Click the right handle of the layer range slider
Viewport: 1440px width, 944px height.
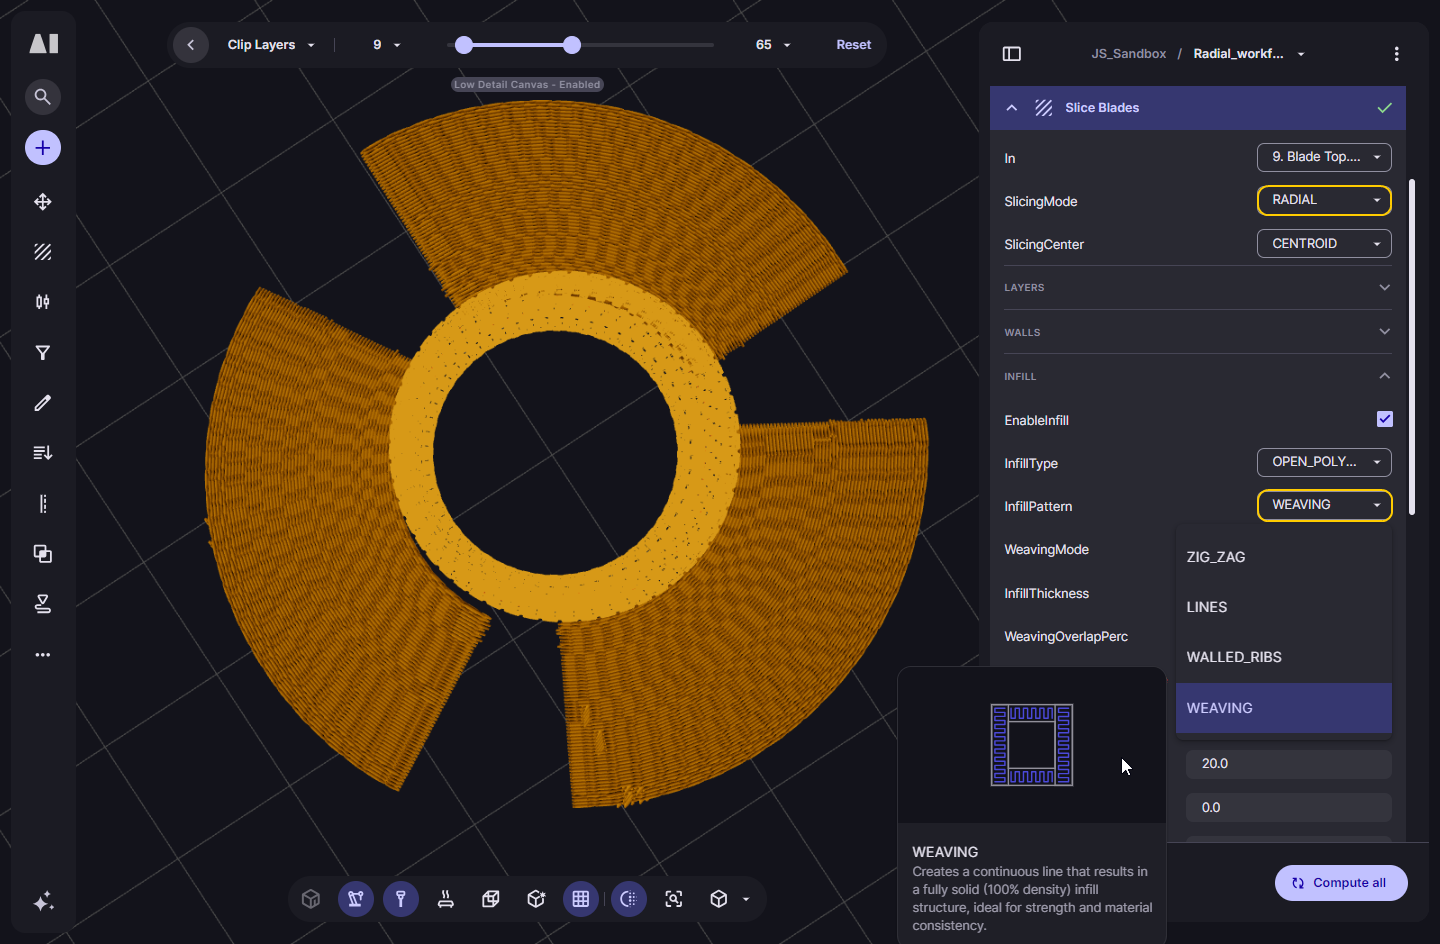click(572, 45)
